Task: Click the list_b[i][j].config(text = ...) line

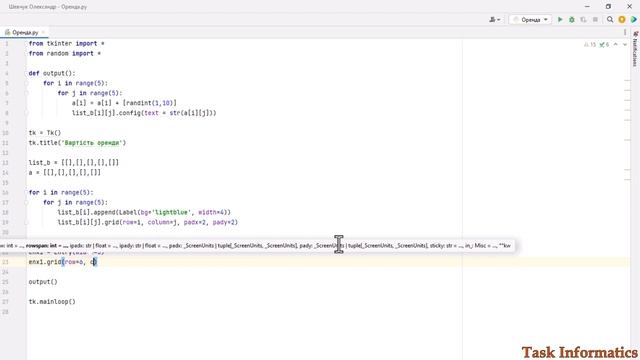Action: tap(144, 113)
